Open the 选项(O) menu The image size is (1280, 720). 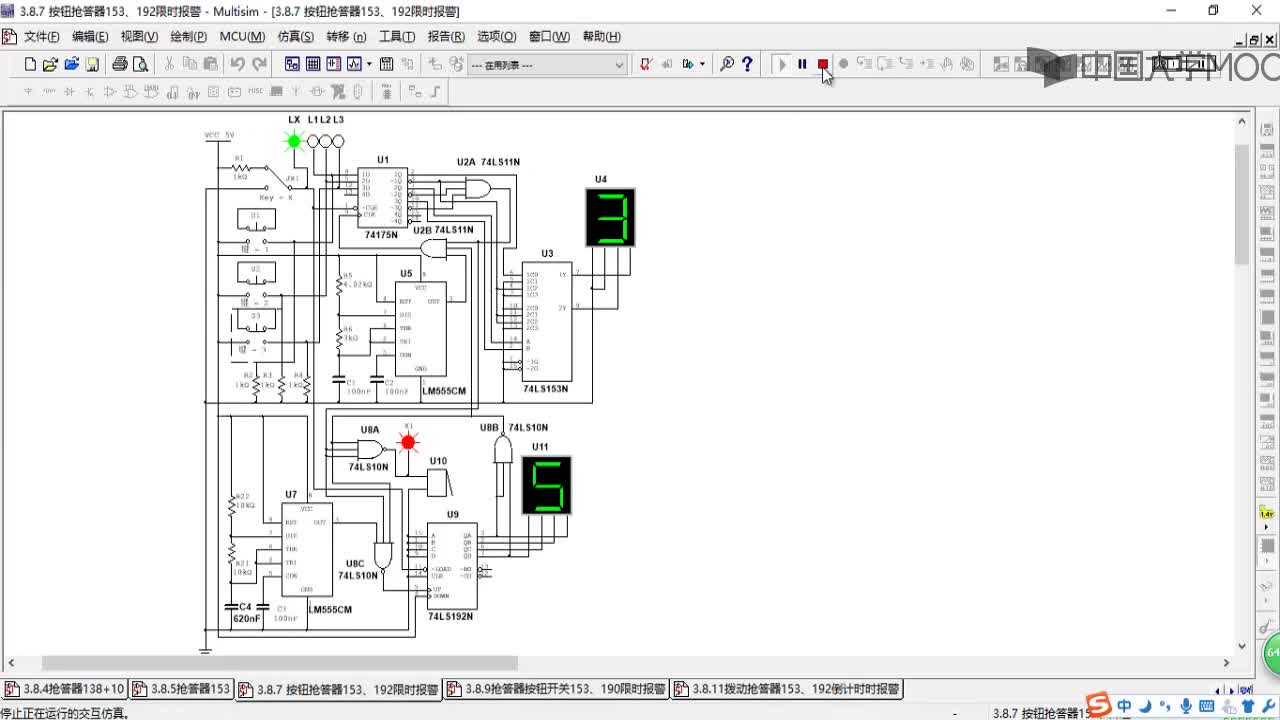pos(496,37)
